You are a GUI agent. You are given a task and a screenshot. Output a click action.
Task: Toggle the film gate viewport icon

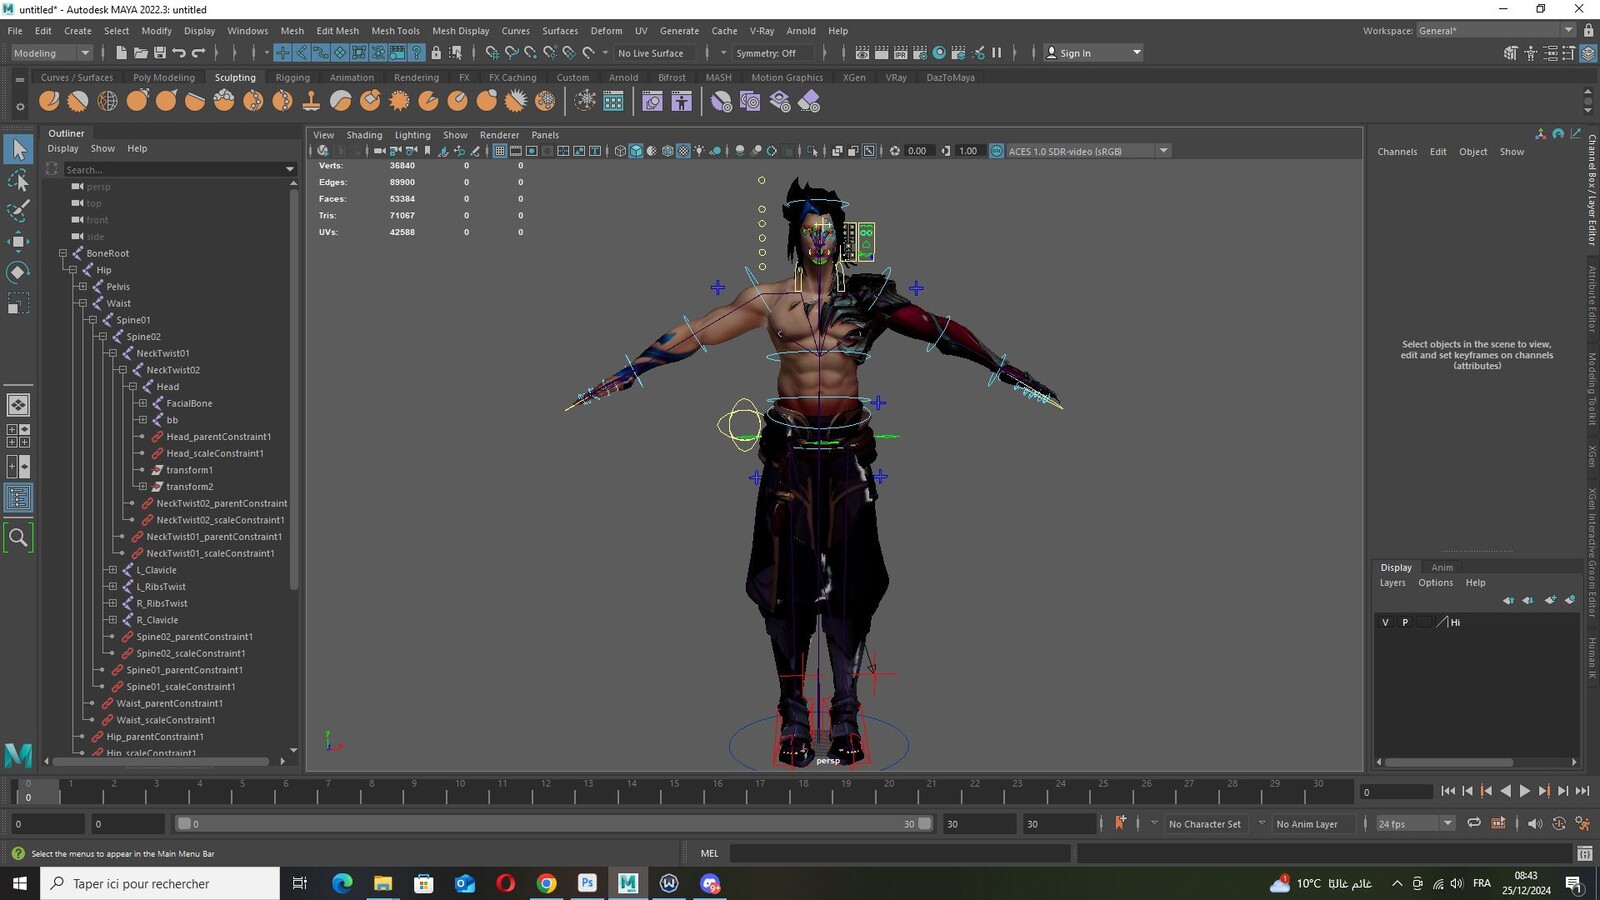coord(516,151)
